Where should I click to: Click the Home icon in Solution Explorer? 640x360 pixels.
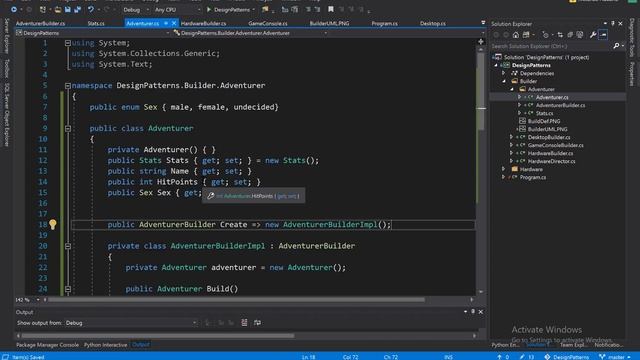(x=516, y=35)
